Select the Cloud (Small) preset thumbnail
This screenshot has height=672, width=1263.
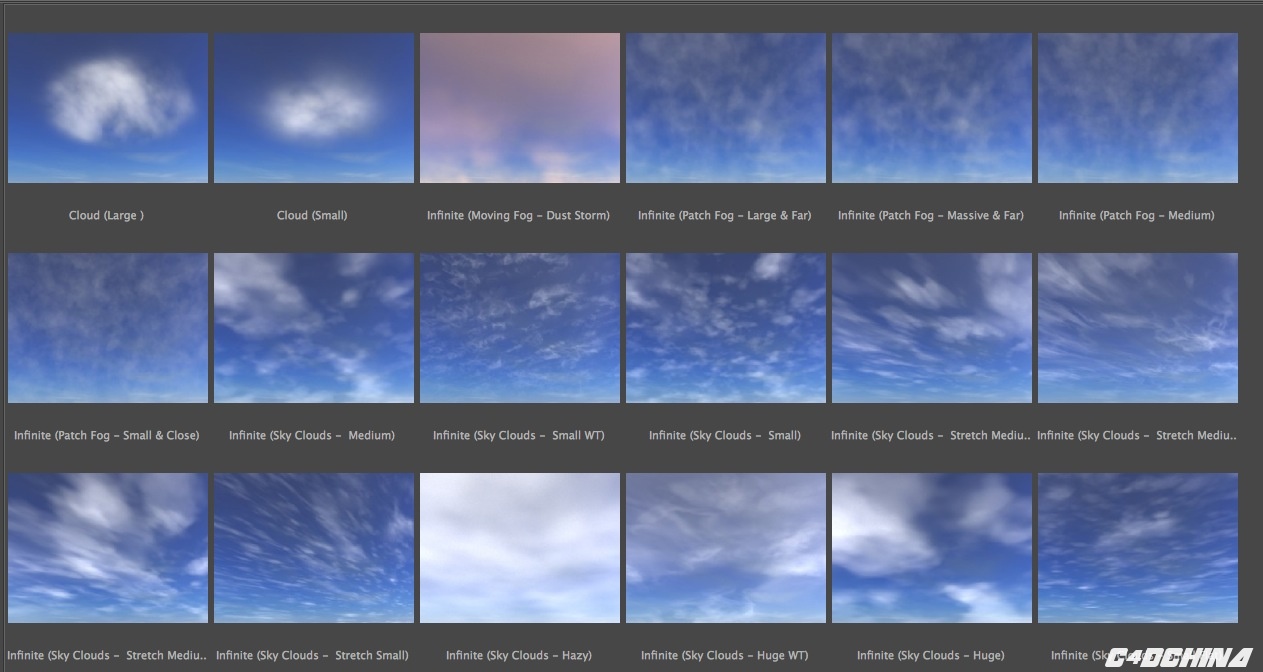(314, 108)
